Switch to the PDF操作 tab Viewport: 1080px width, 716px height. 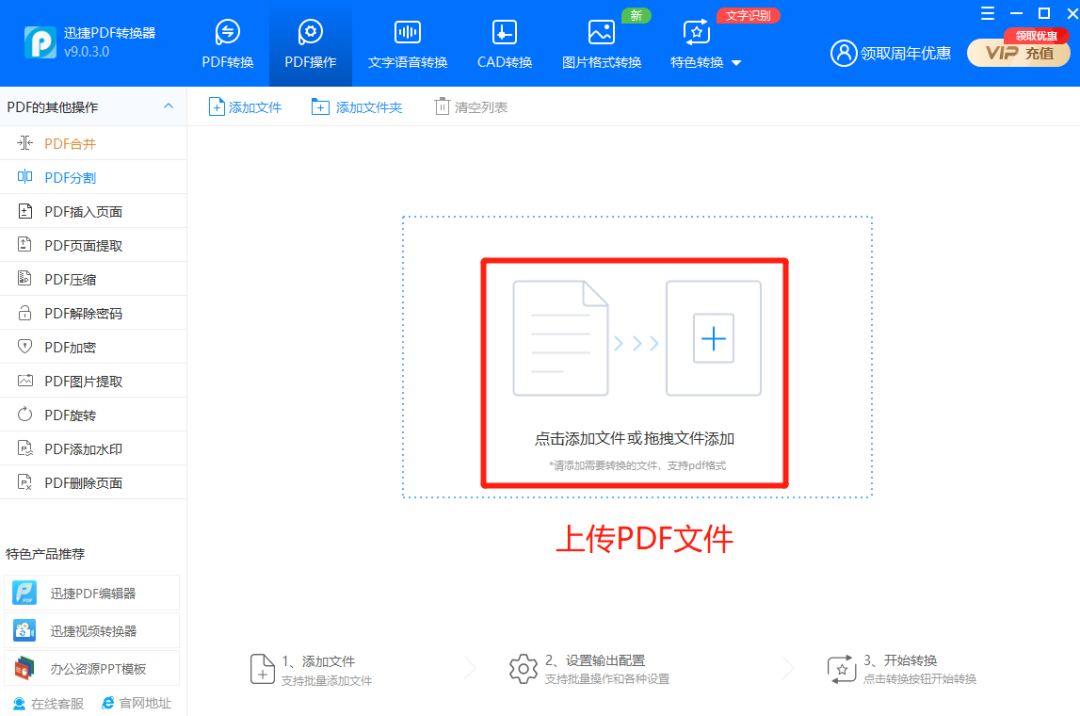tap(310, 45)
